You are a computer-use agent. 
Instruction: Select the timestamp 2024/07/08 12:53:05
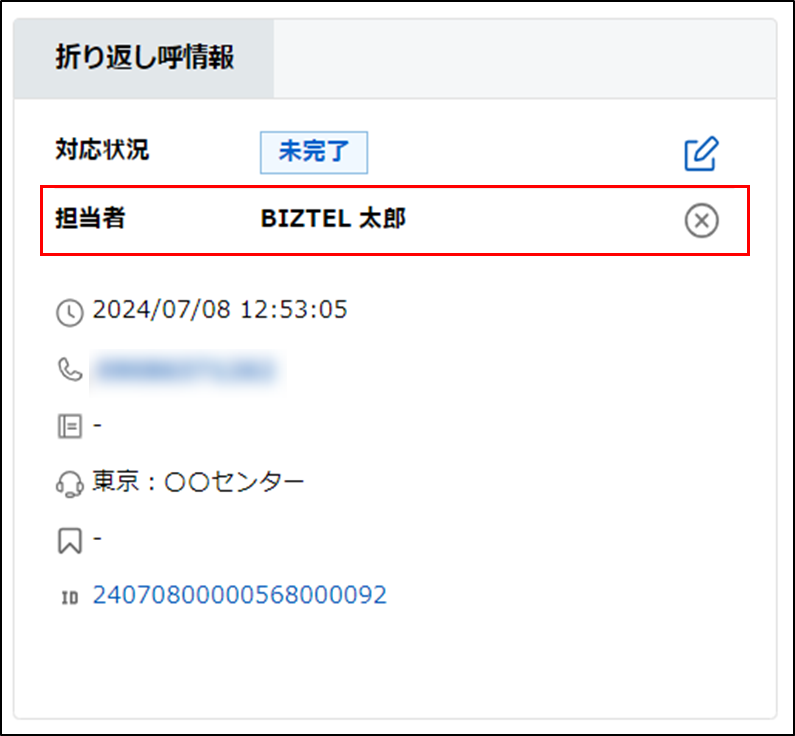pyautogui.click(x=220, y=310)
